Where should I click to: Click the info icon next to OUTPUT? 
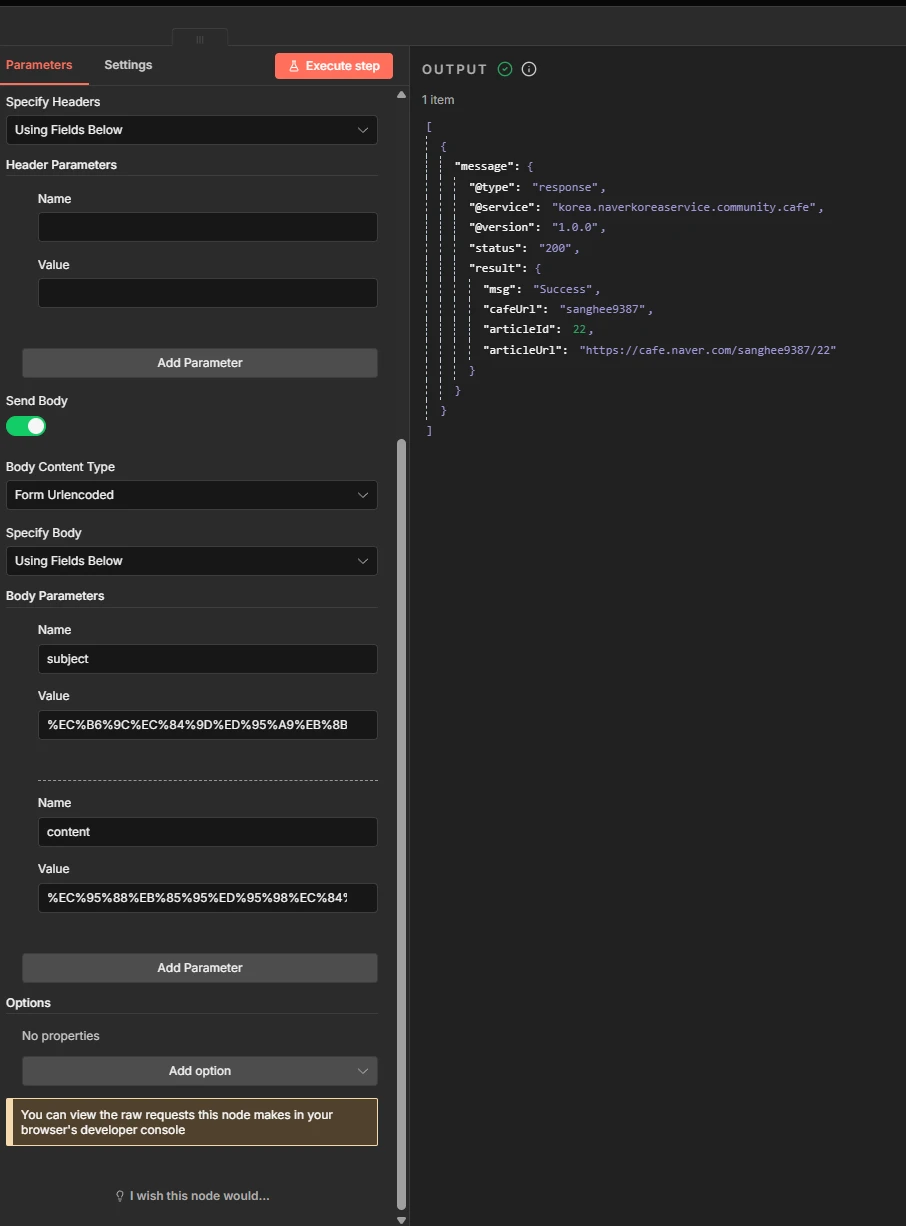529,69
